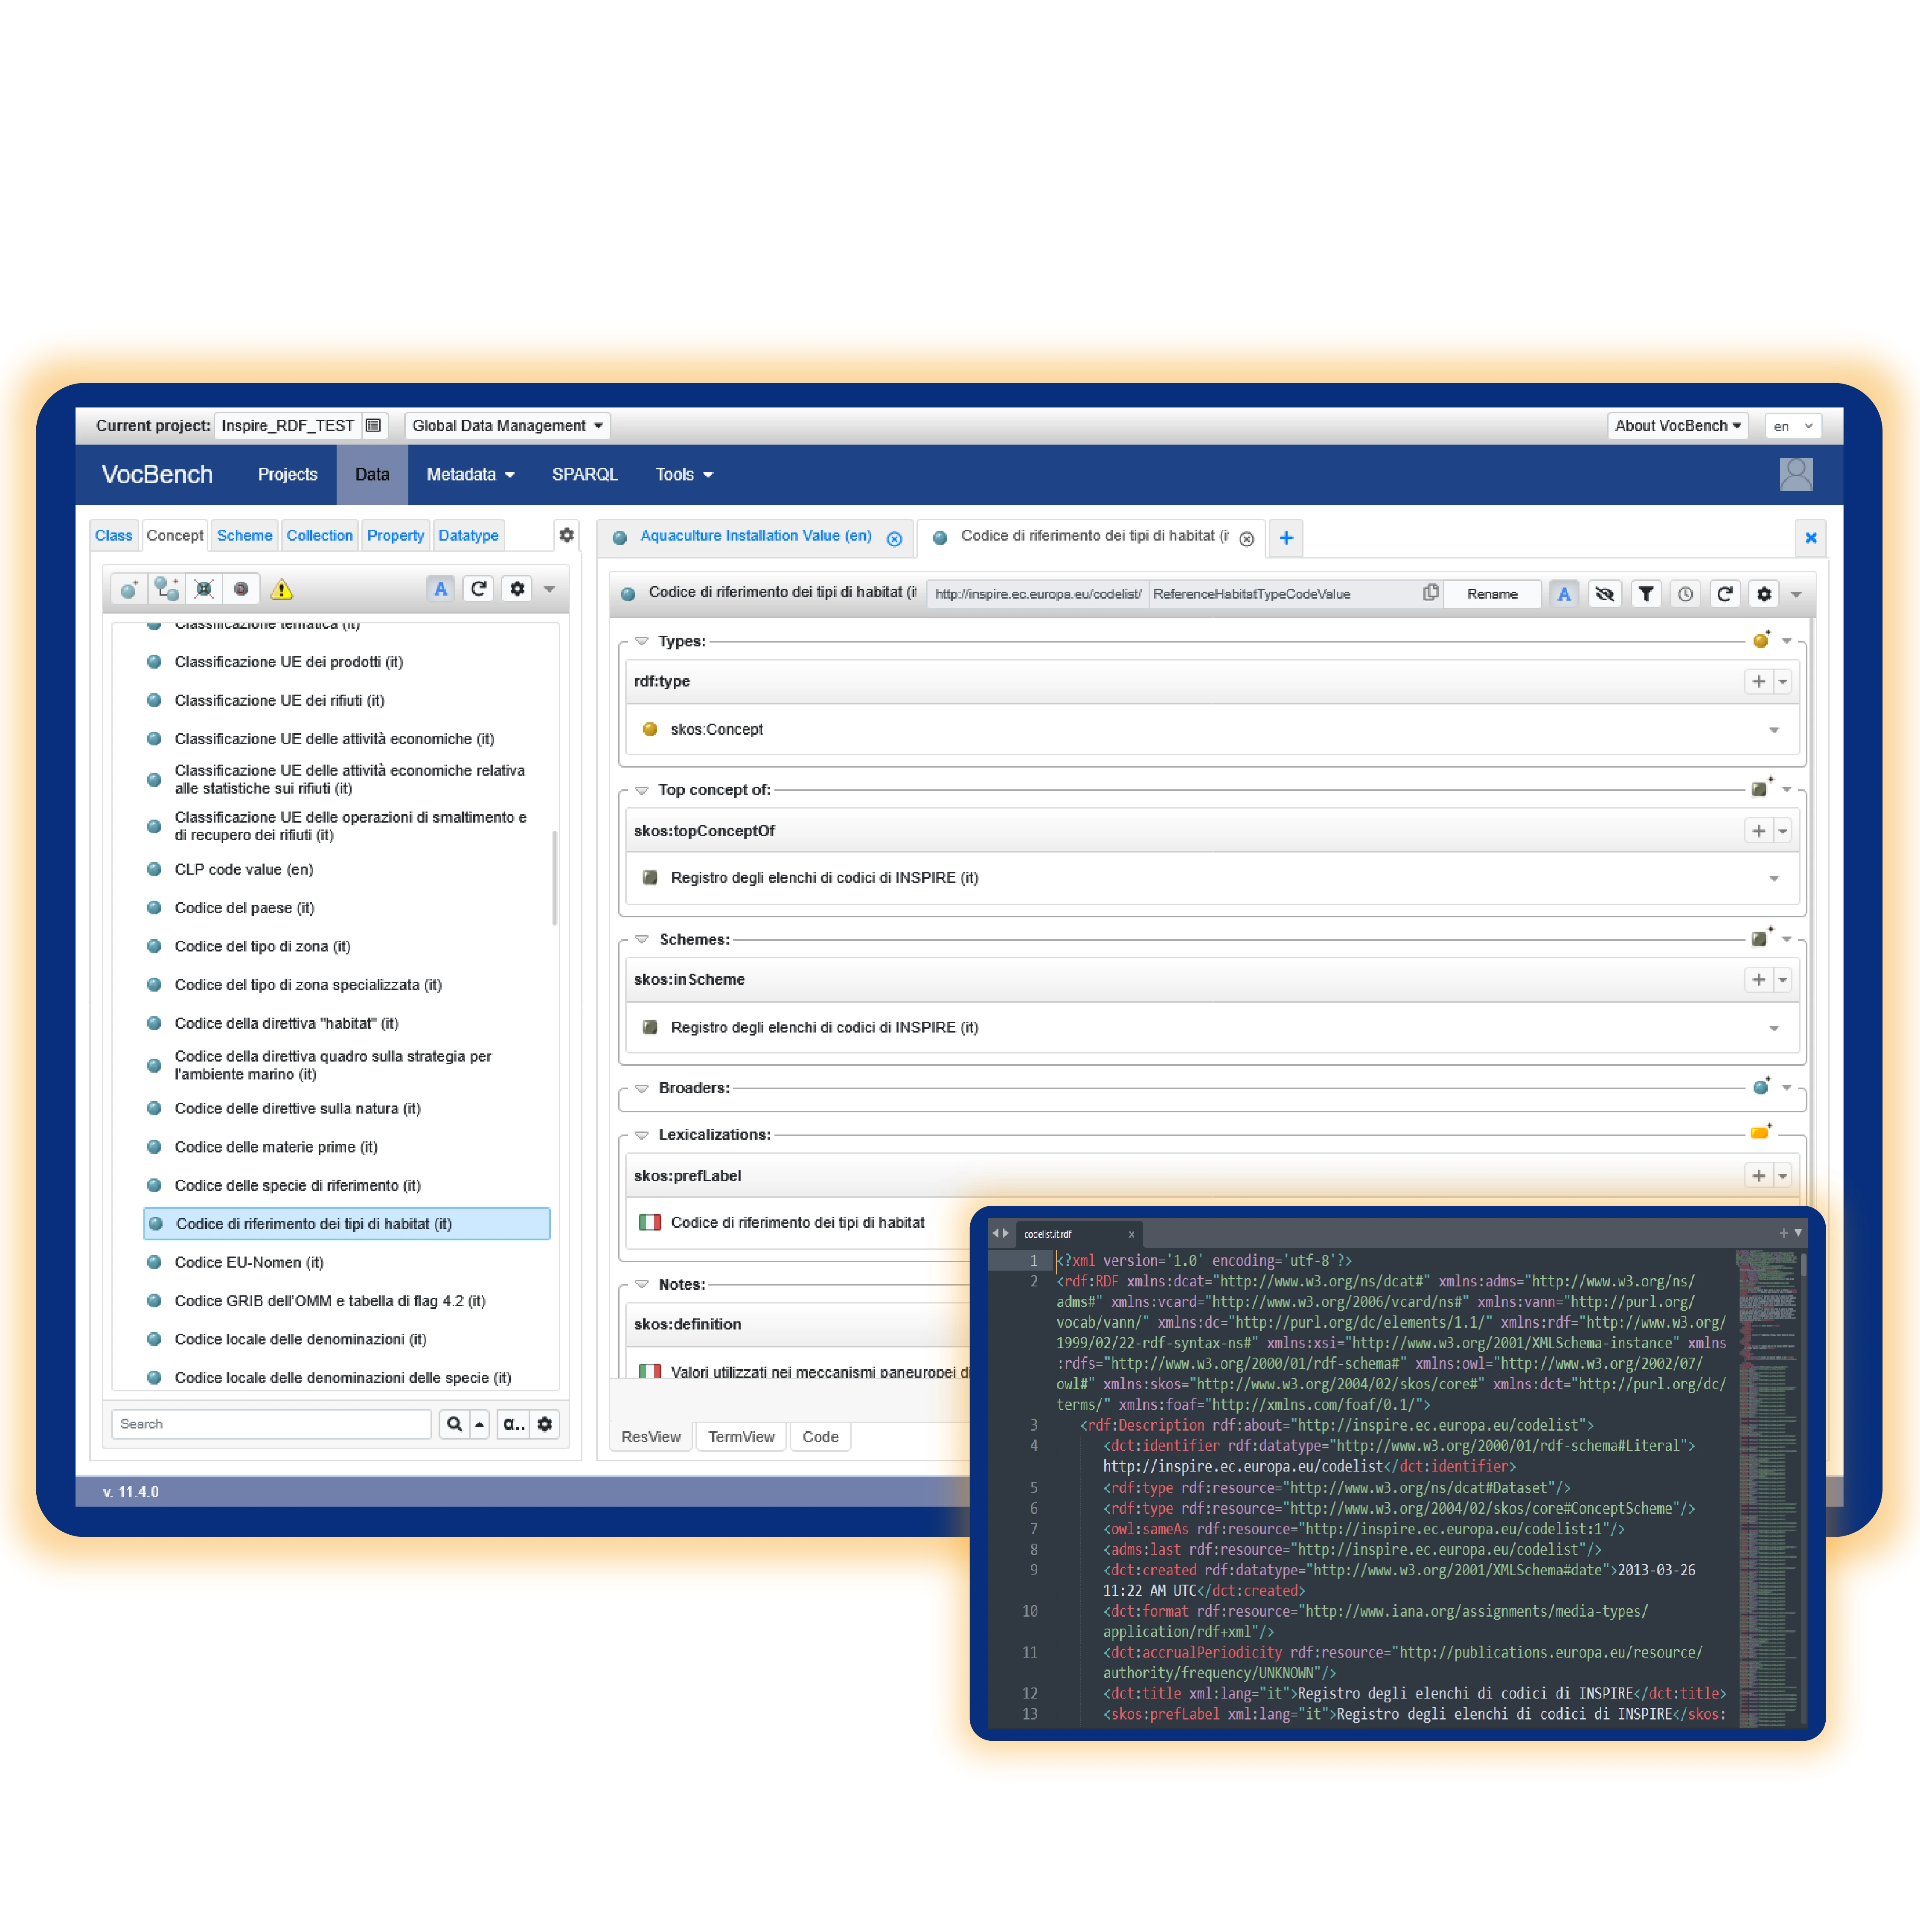Open the Global Data Management dropdown

click(x=507, y=425)
